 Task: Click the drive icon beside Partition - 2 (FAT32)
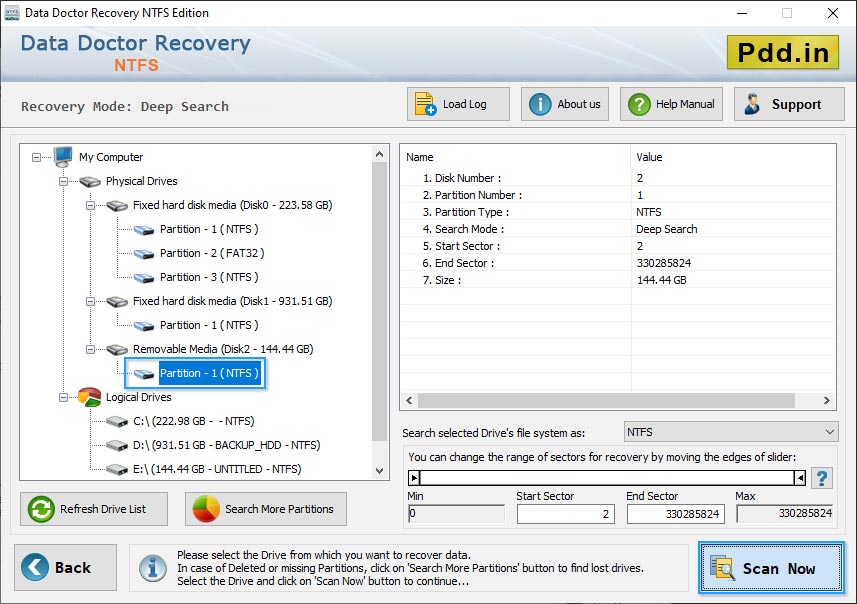[x=144, y=254]
